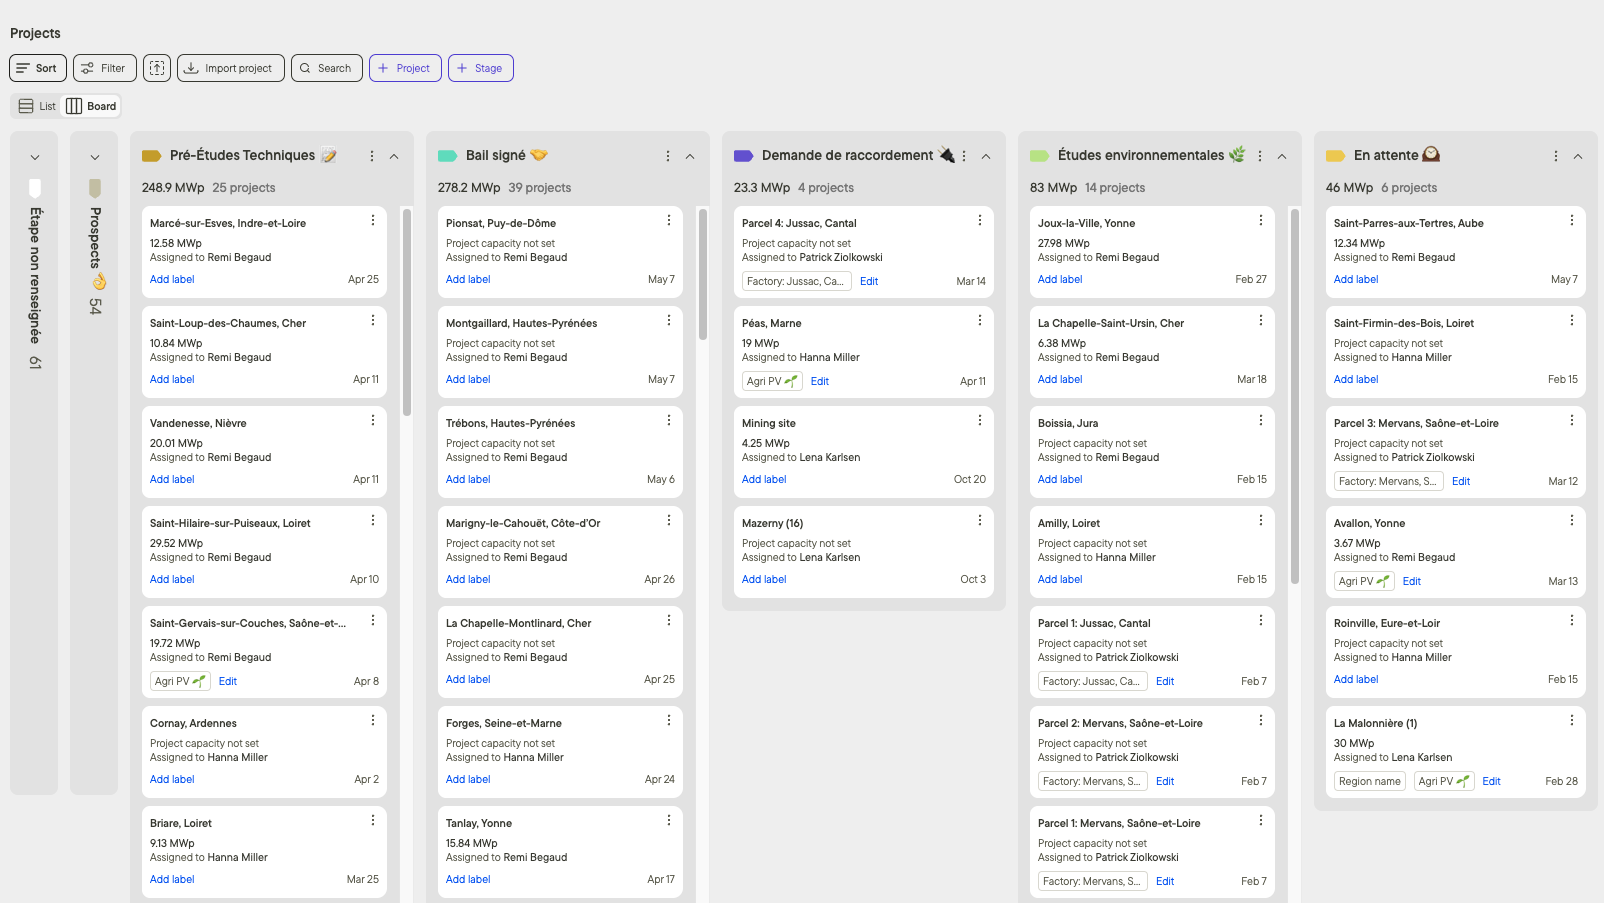The width and height of the screenshot is (1604, 903).
Task: Click the Import project button
Action: pyautogui.click(x=230, y=68)
